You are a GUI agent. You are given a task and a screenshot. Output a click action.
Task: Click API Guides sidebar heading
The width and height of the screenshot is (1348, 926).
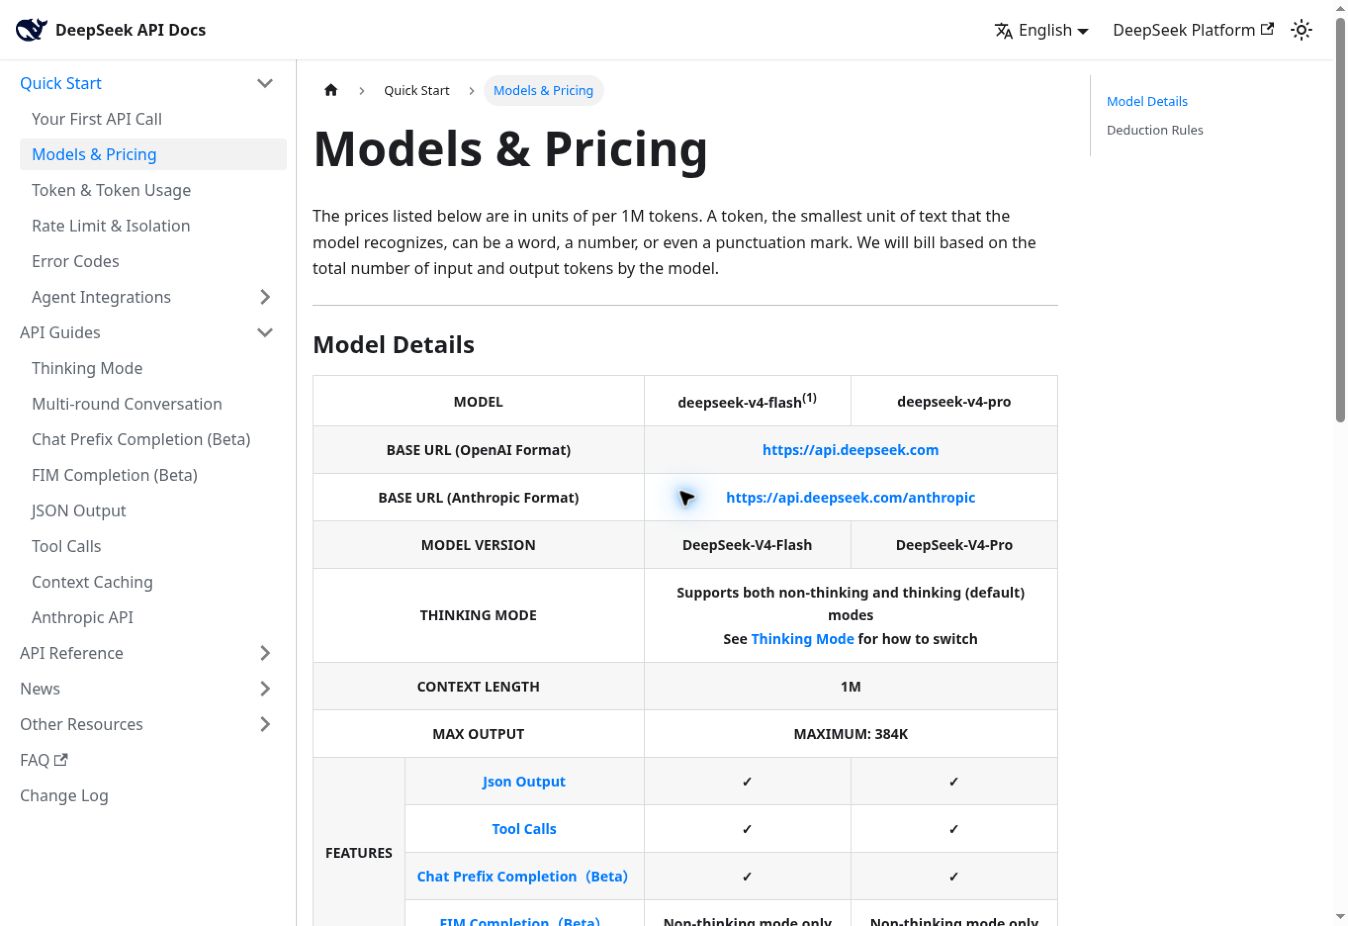coord(60,332)
